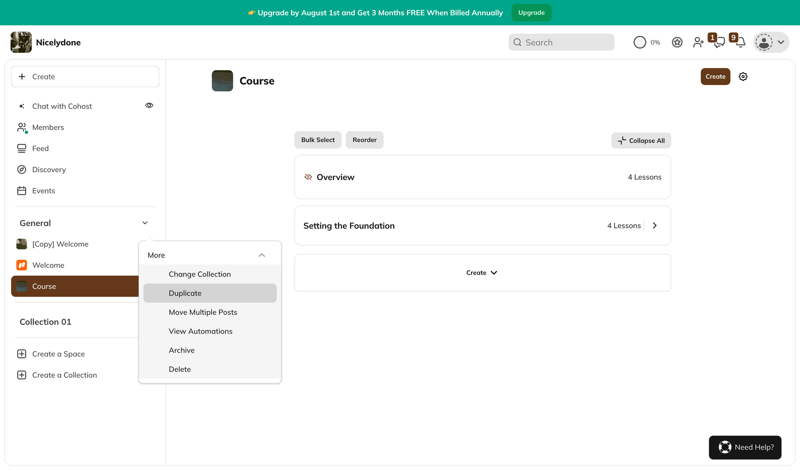Open Discovery in sidebar

tap(48, 169)
